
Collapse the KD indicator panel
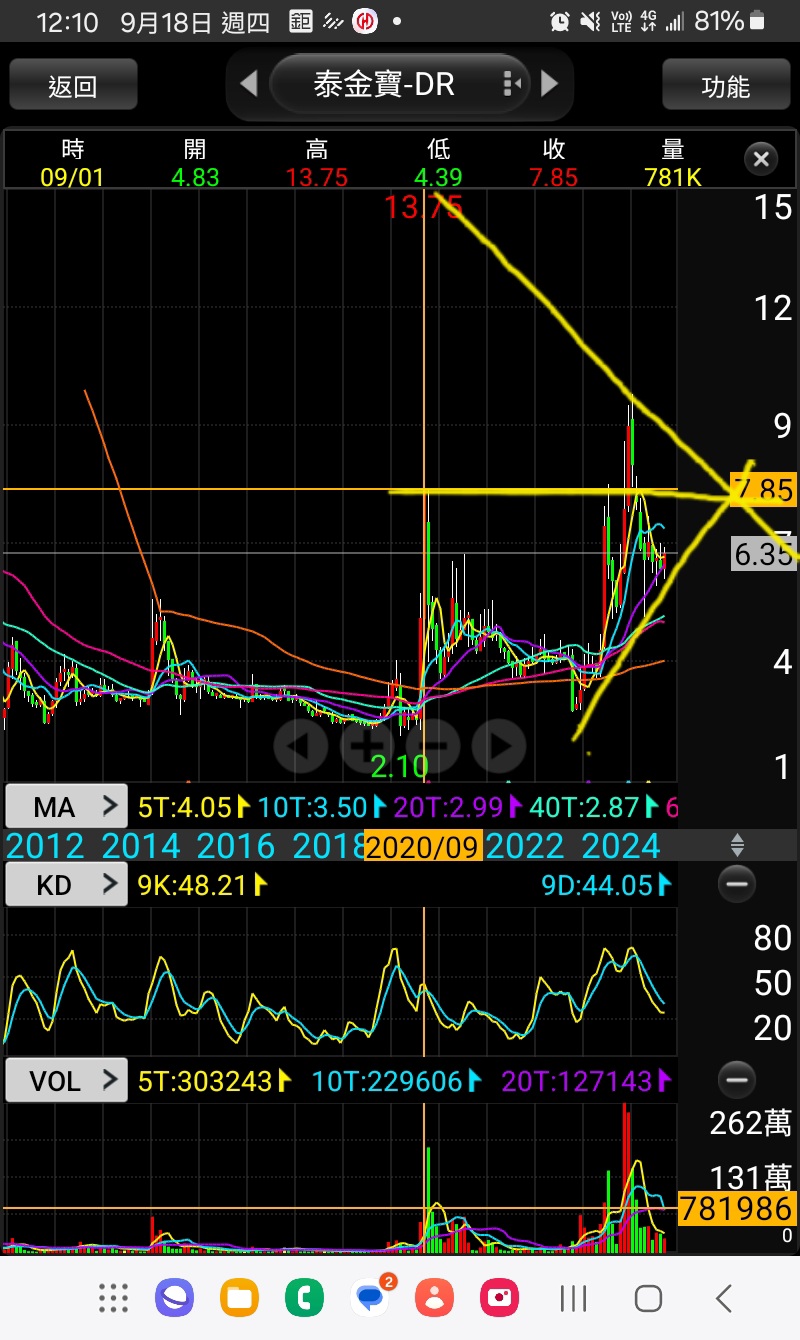737,885
